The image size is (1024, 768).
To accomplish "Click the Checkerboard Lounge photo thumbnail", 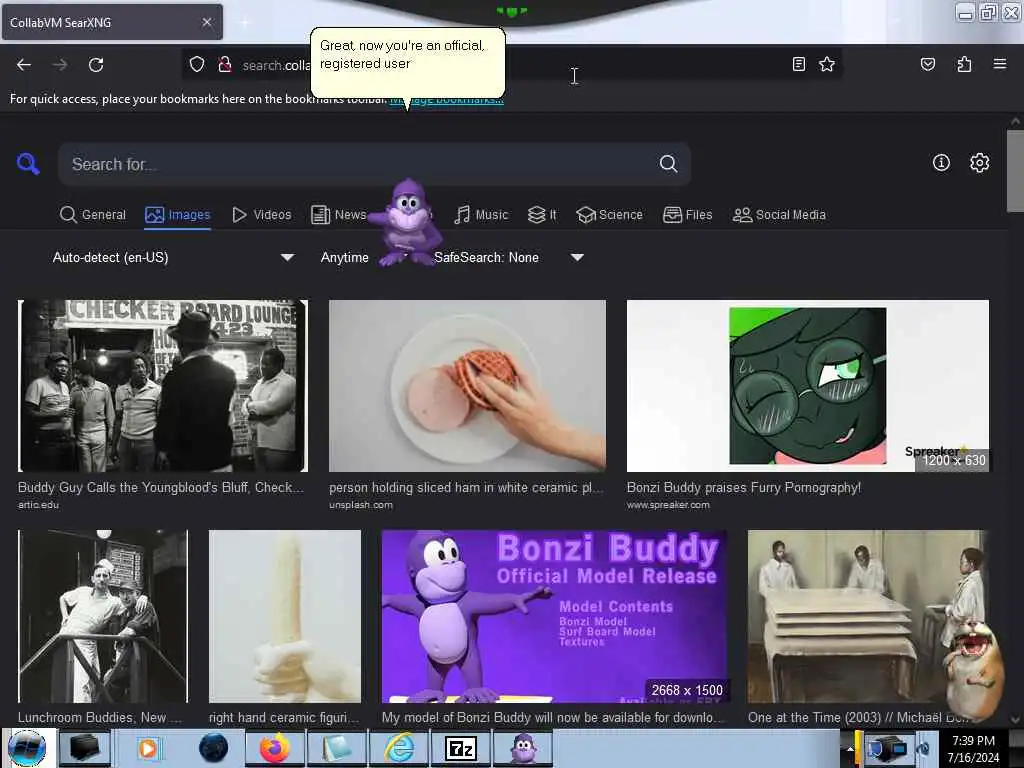I will click(x=163, y=386).
